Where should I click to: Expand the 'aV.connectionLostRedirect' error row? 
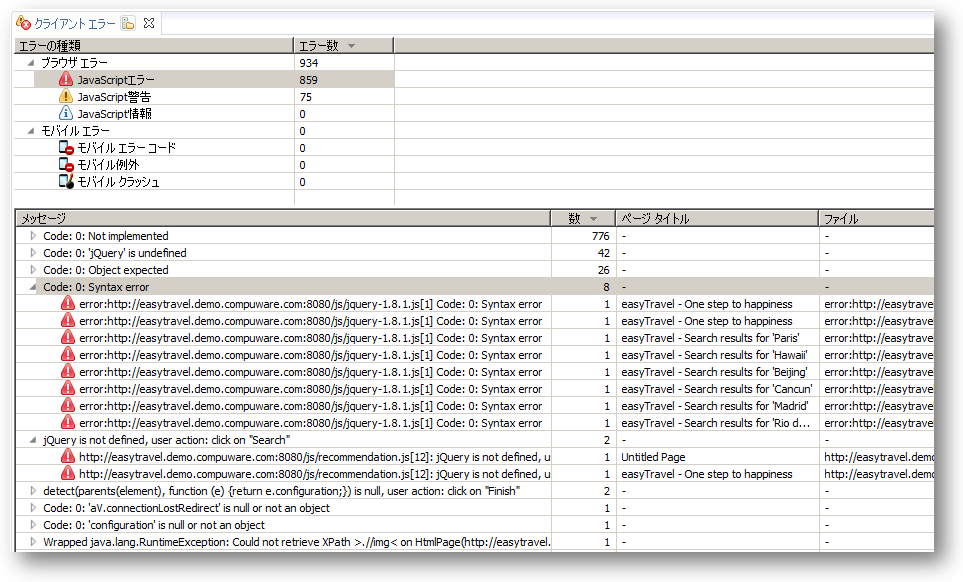(x=33, y=508)
